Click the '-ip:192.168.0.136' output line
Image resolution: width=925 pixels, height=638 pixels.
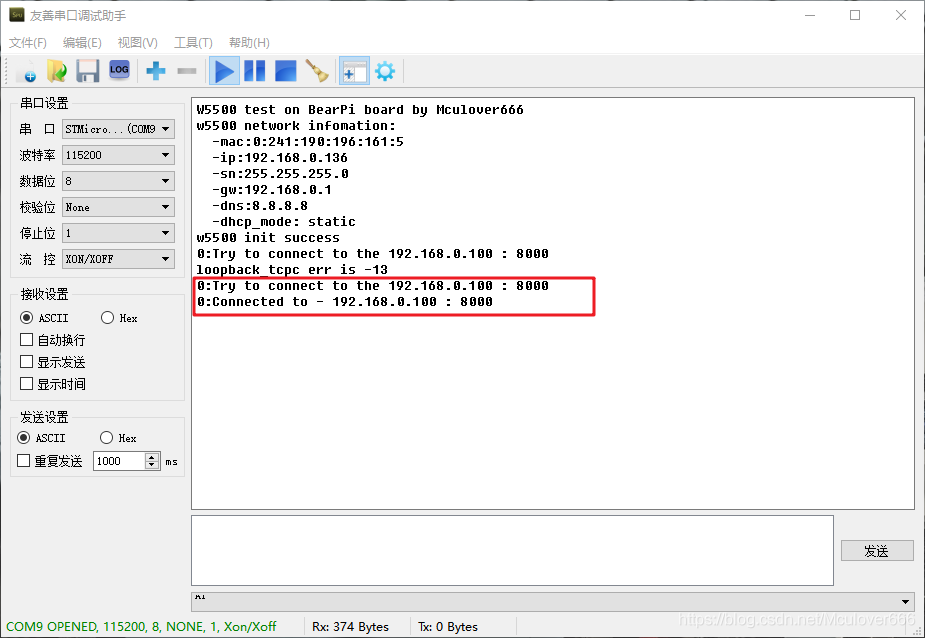click(x=280, y=158)
